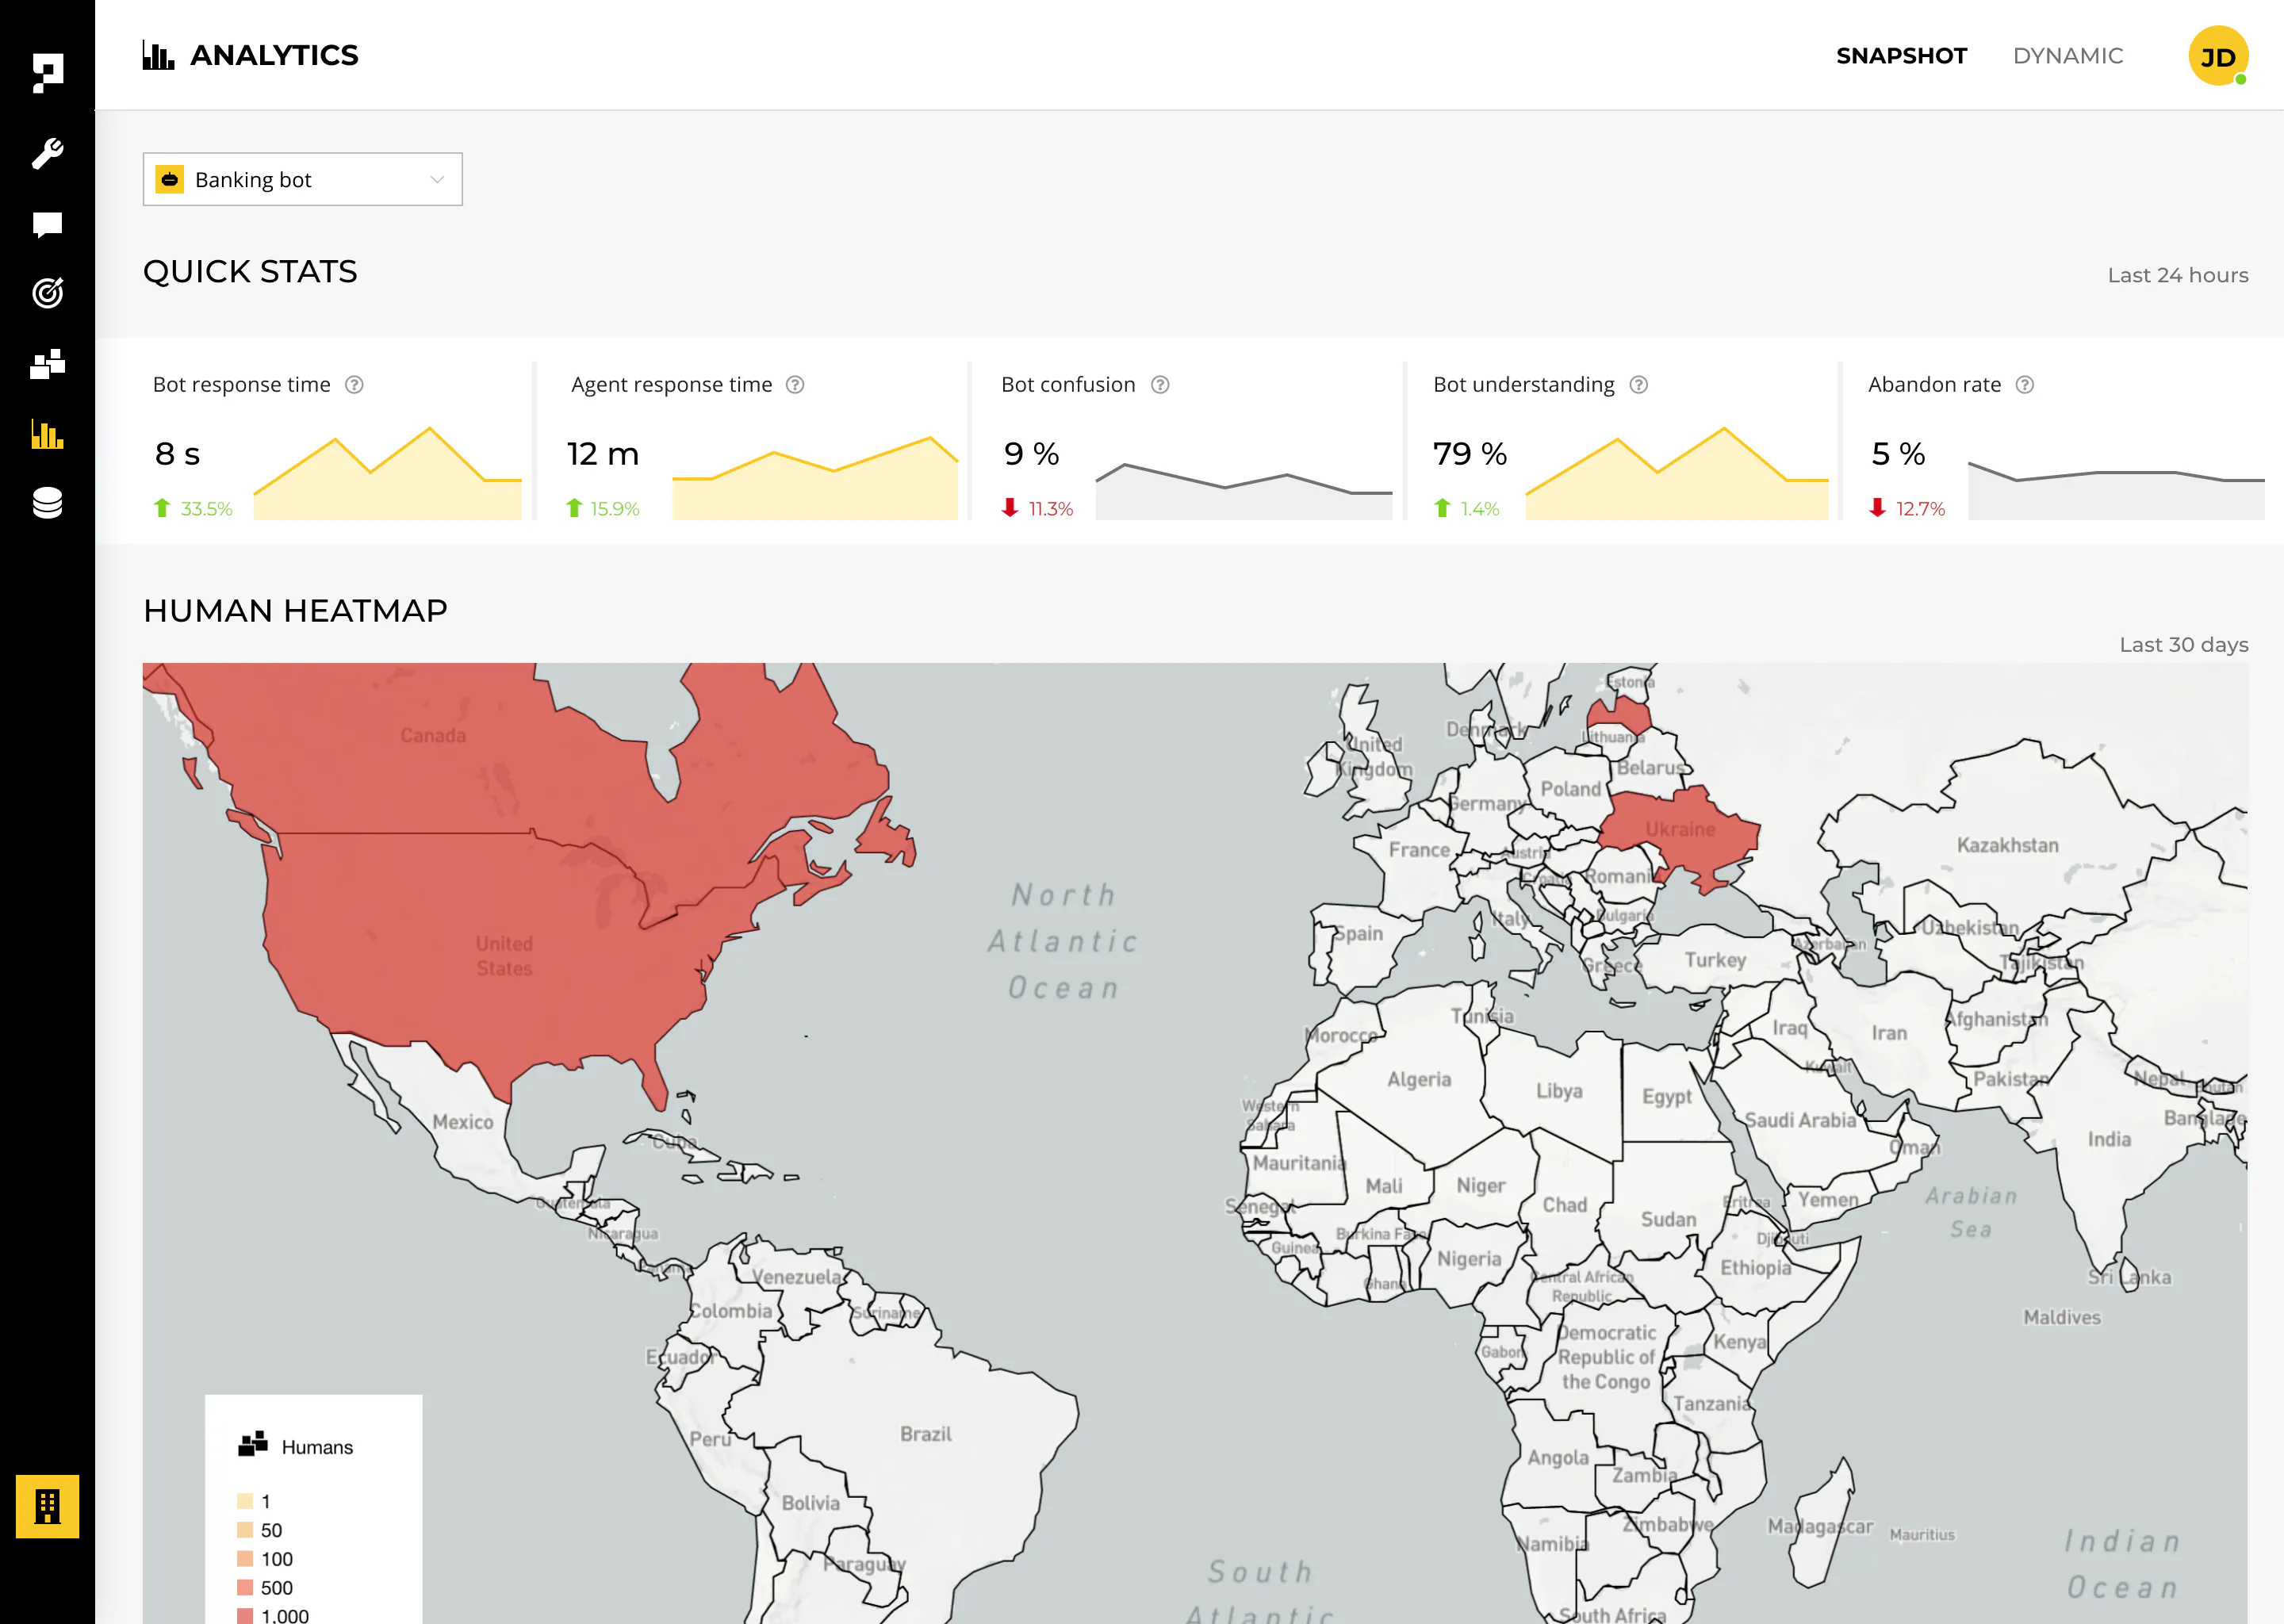Click the Last 30 days label
2284x1624 pixels.
(2184, 645)
